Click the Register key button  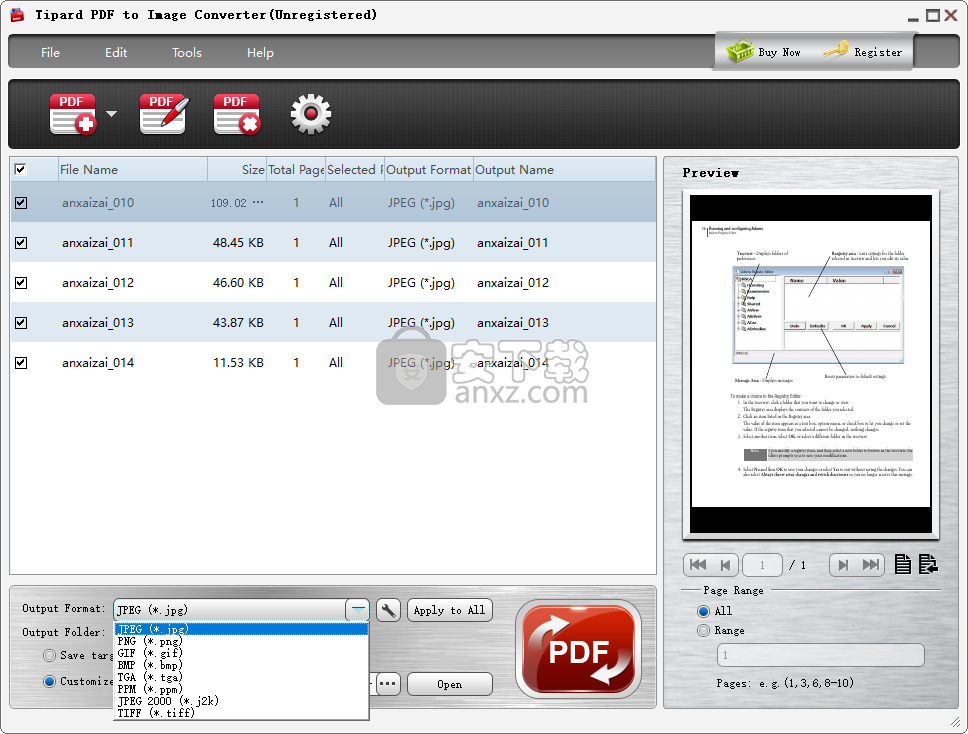point(862,52)
